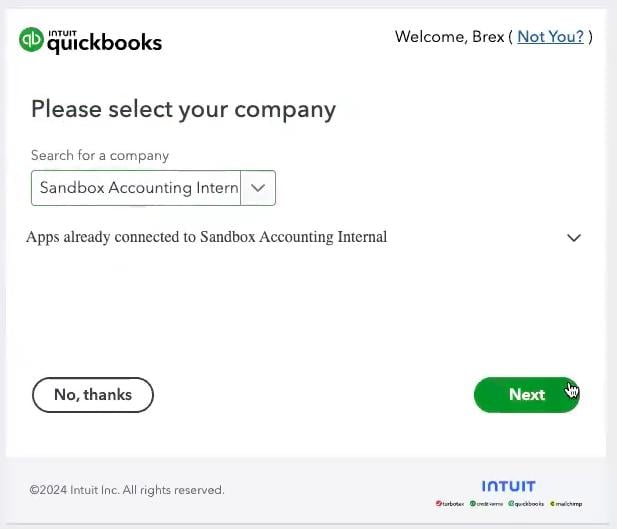Screen dimensions: 617x529
Task: Expand the apps already connected section
Action: [574, 238]
